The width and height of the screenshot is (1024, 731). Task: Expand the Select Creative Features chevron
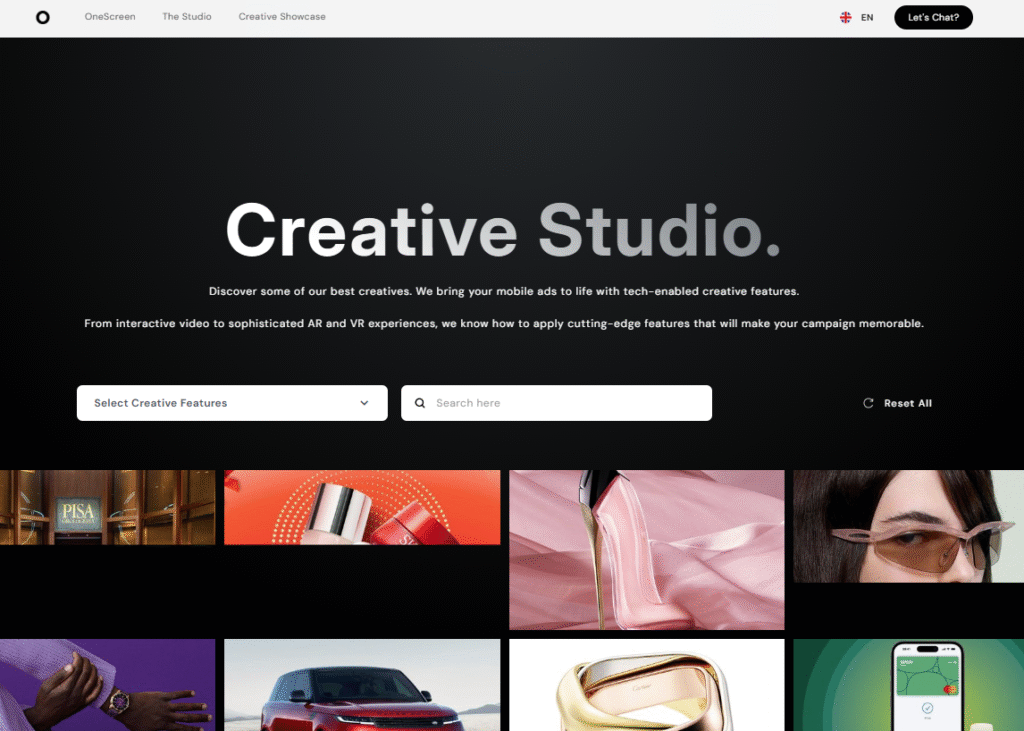(x=364, y=403)
